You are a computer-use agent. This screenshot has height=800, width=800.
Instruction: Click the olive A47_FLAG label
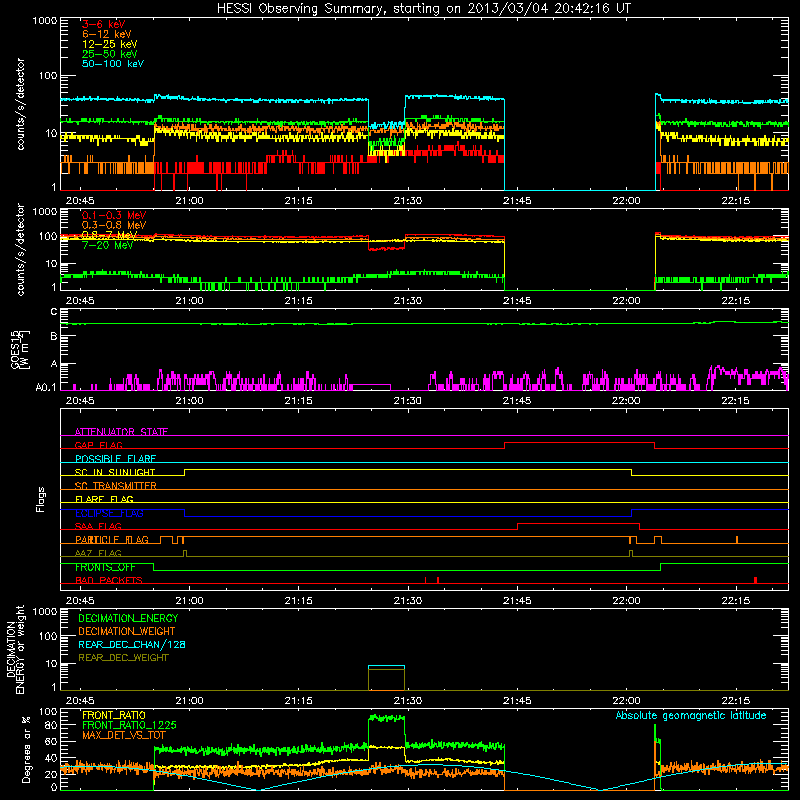coord(98,553)
